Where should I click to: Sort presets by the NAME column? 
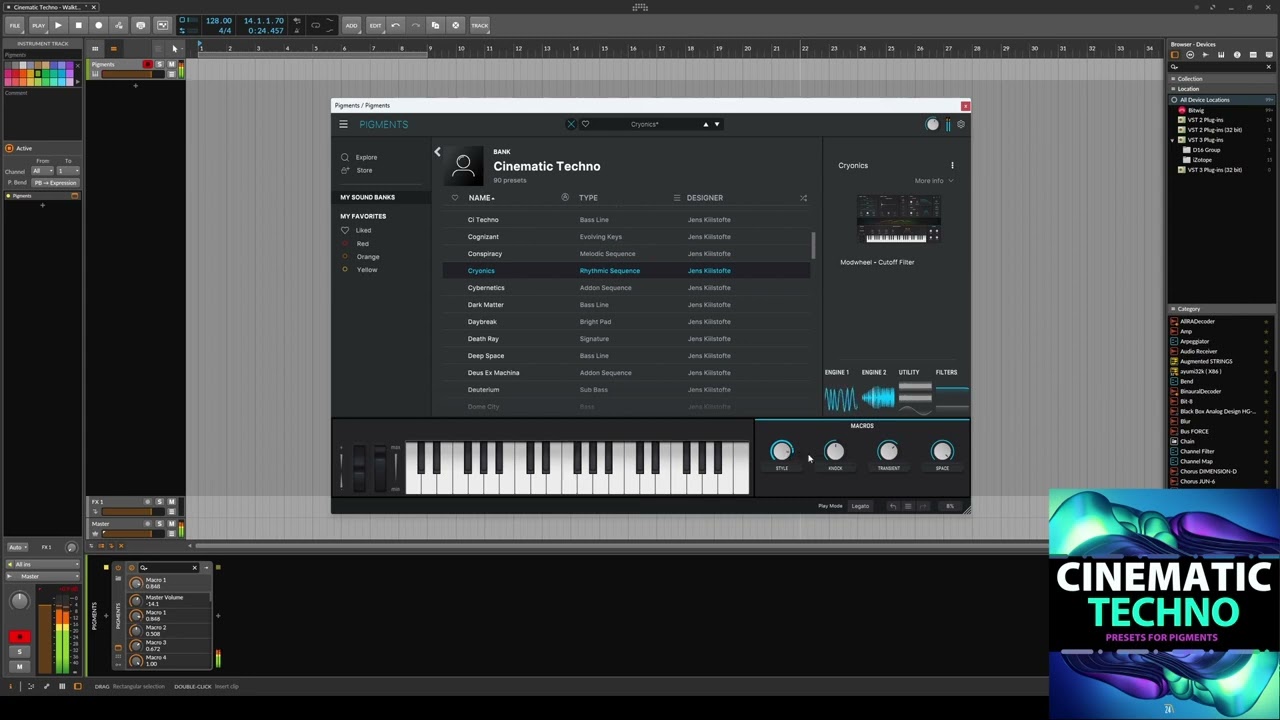coord(481,198)
